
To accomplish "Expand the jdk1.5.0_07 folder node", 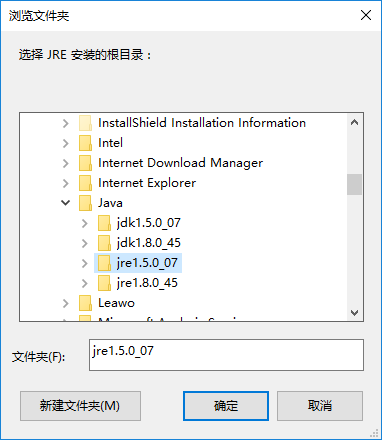I will (85, 223).
